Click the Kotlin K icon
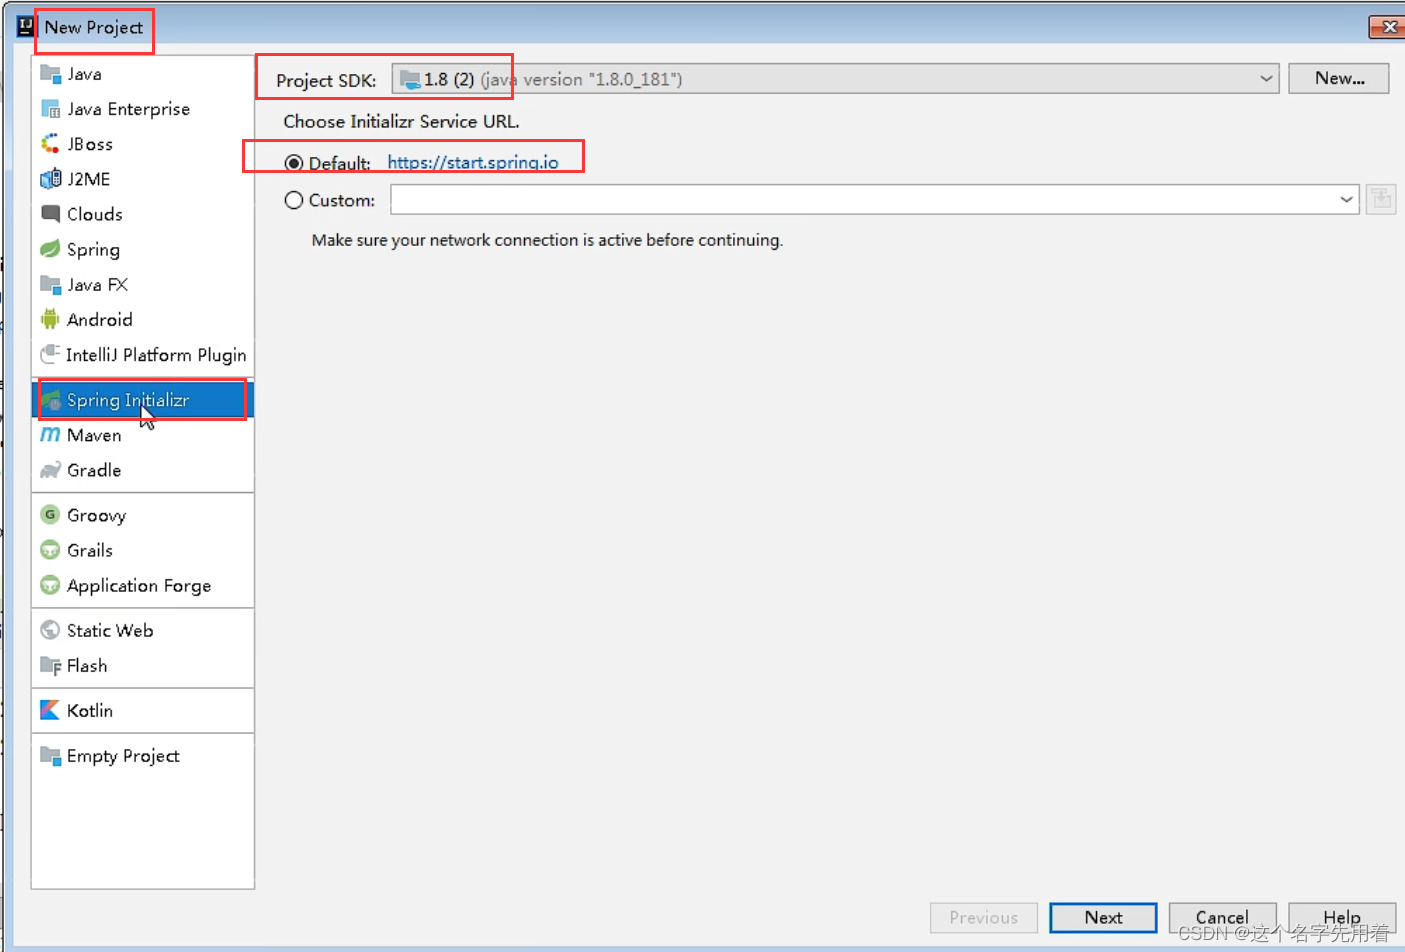This screenshot has width=1405, height=952. pos(50,710)
